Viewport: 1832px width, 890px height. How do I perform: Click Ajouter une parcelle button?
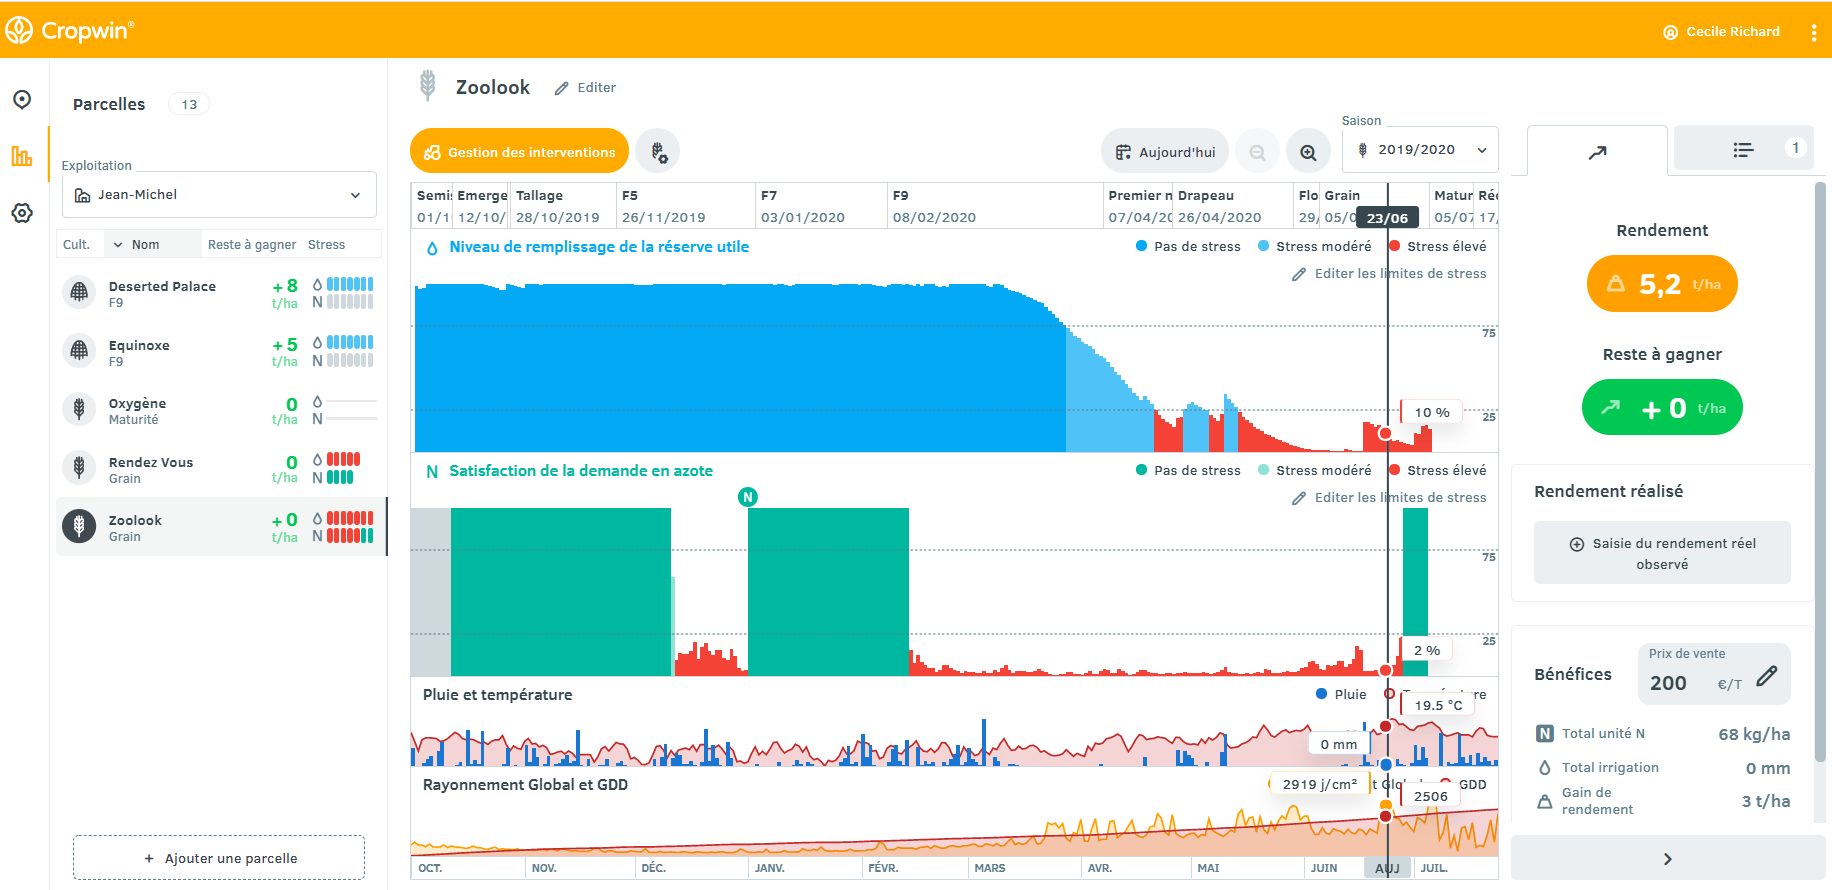click(x=219, y=858)
